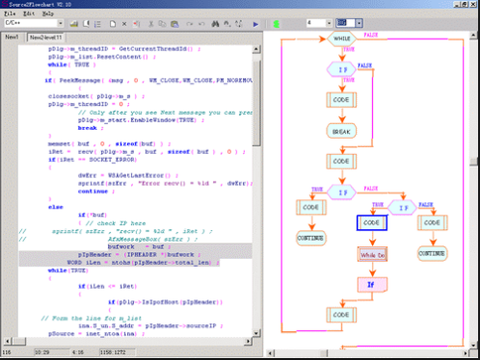Click the blue run arrow in toolbar

(255, 24)
